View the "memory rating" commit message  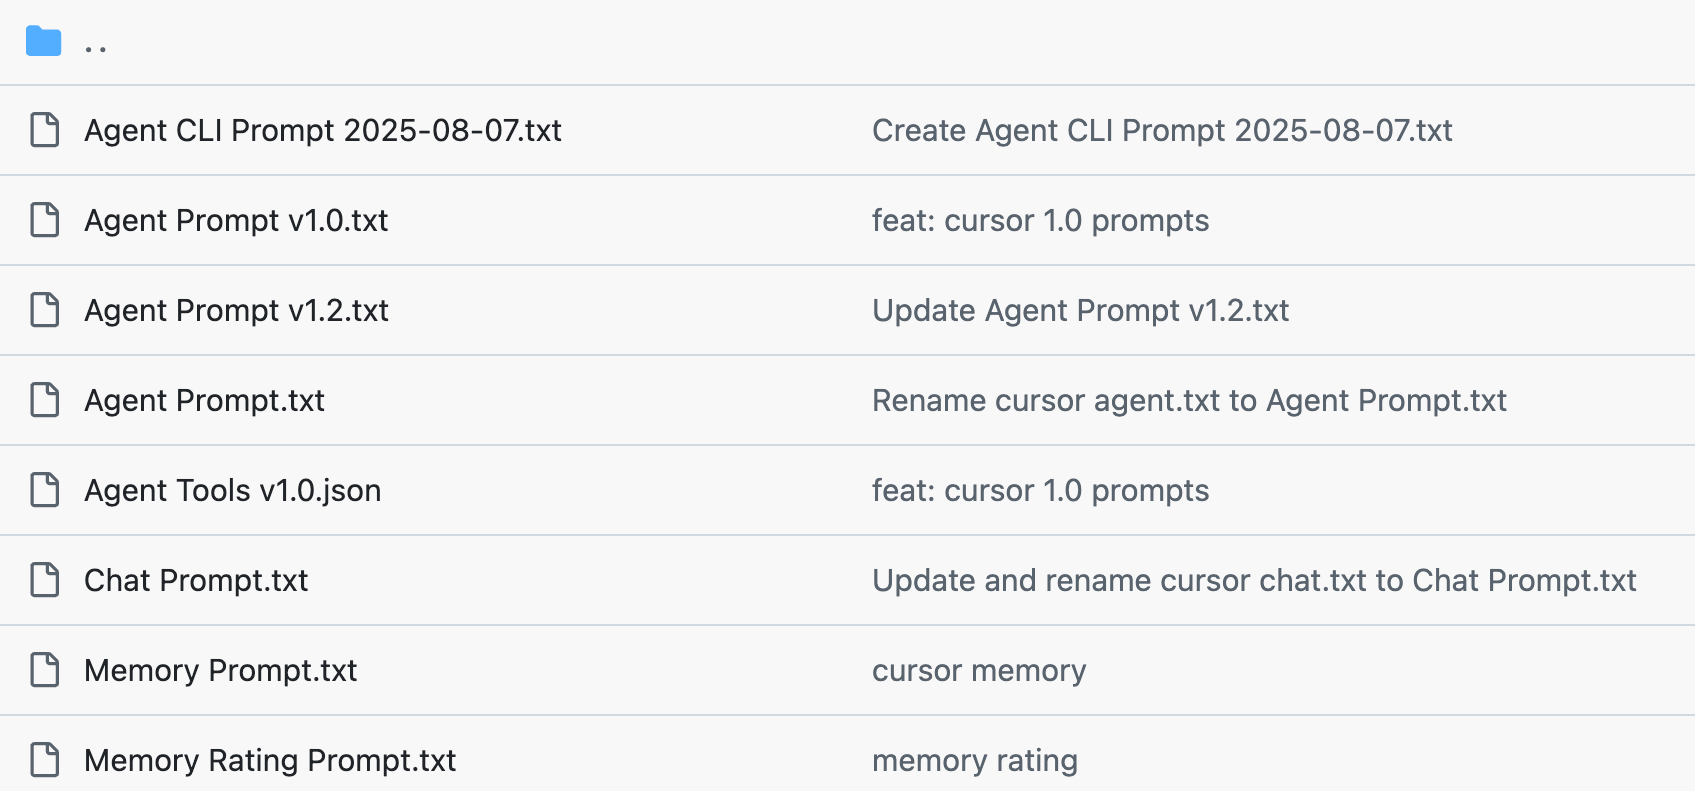(974, 761)
